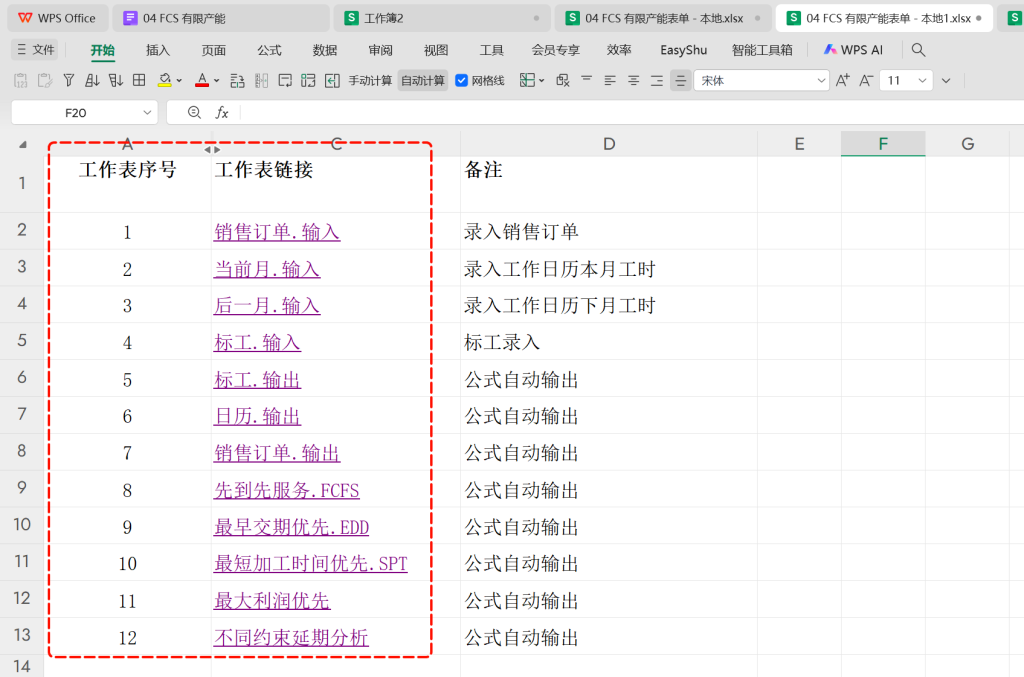Viewport: 1024px width, 677px height.
Task: Switch to 手动计算 manual calculation
Action: coord(370,80)
